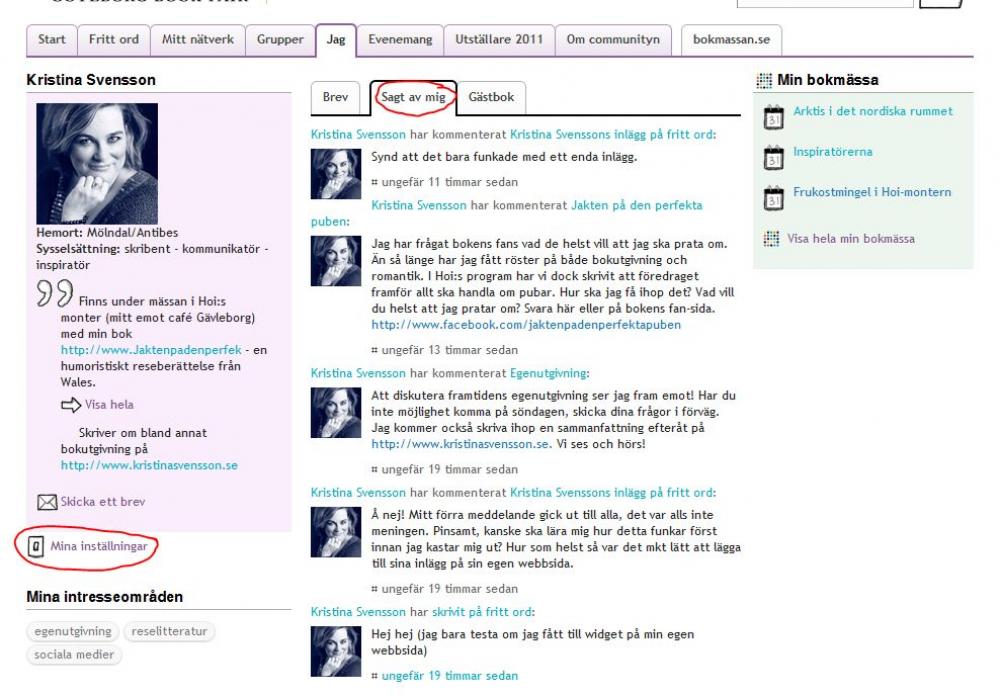This screenshot has height=696, width=1000.
Task: Open the facebook.com/jaktenpadenperfektapuben link
Action: point(526,325)
